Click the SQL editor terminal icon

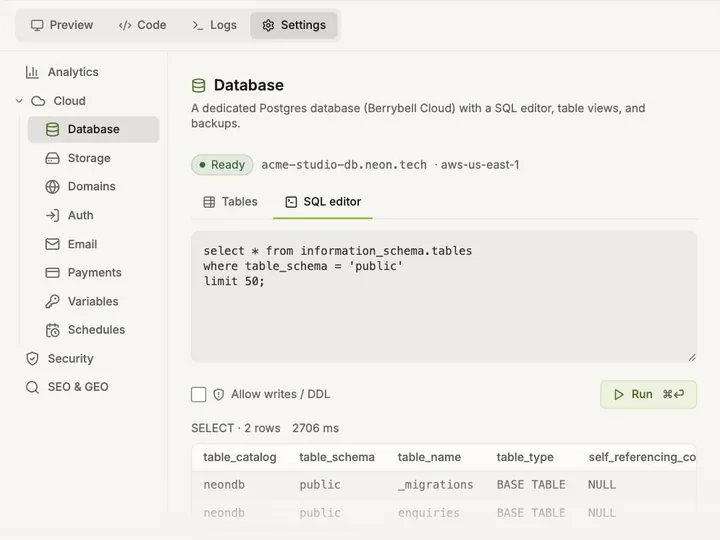pyautogui.click(x=291, y=202)
